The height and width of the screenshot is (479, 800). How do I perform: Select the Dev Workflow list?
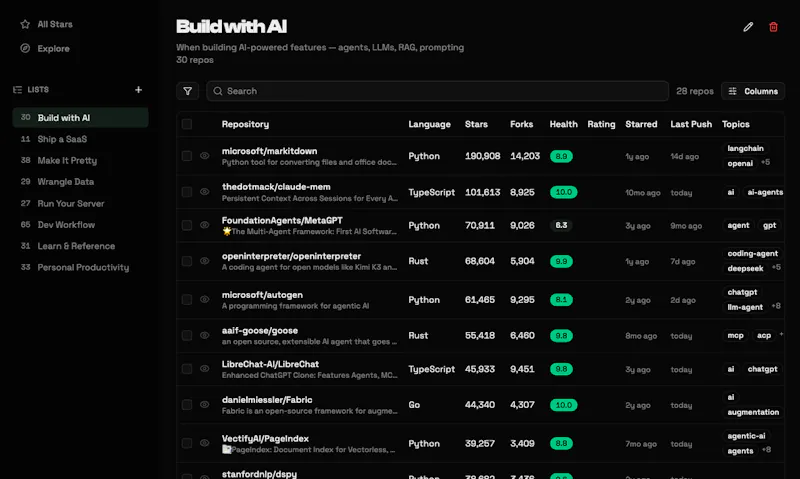coord(81,224)
